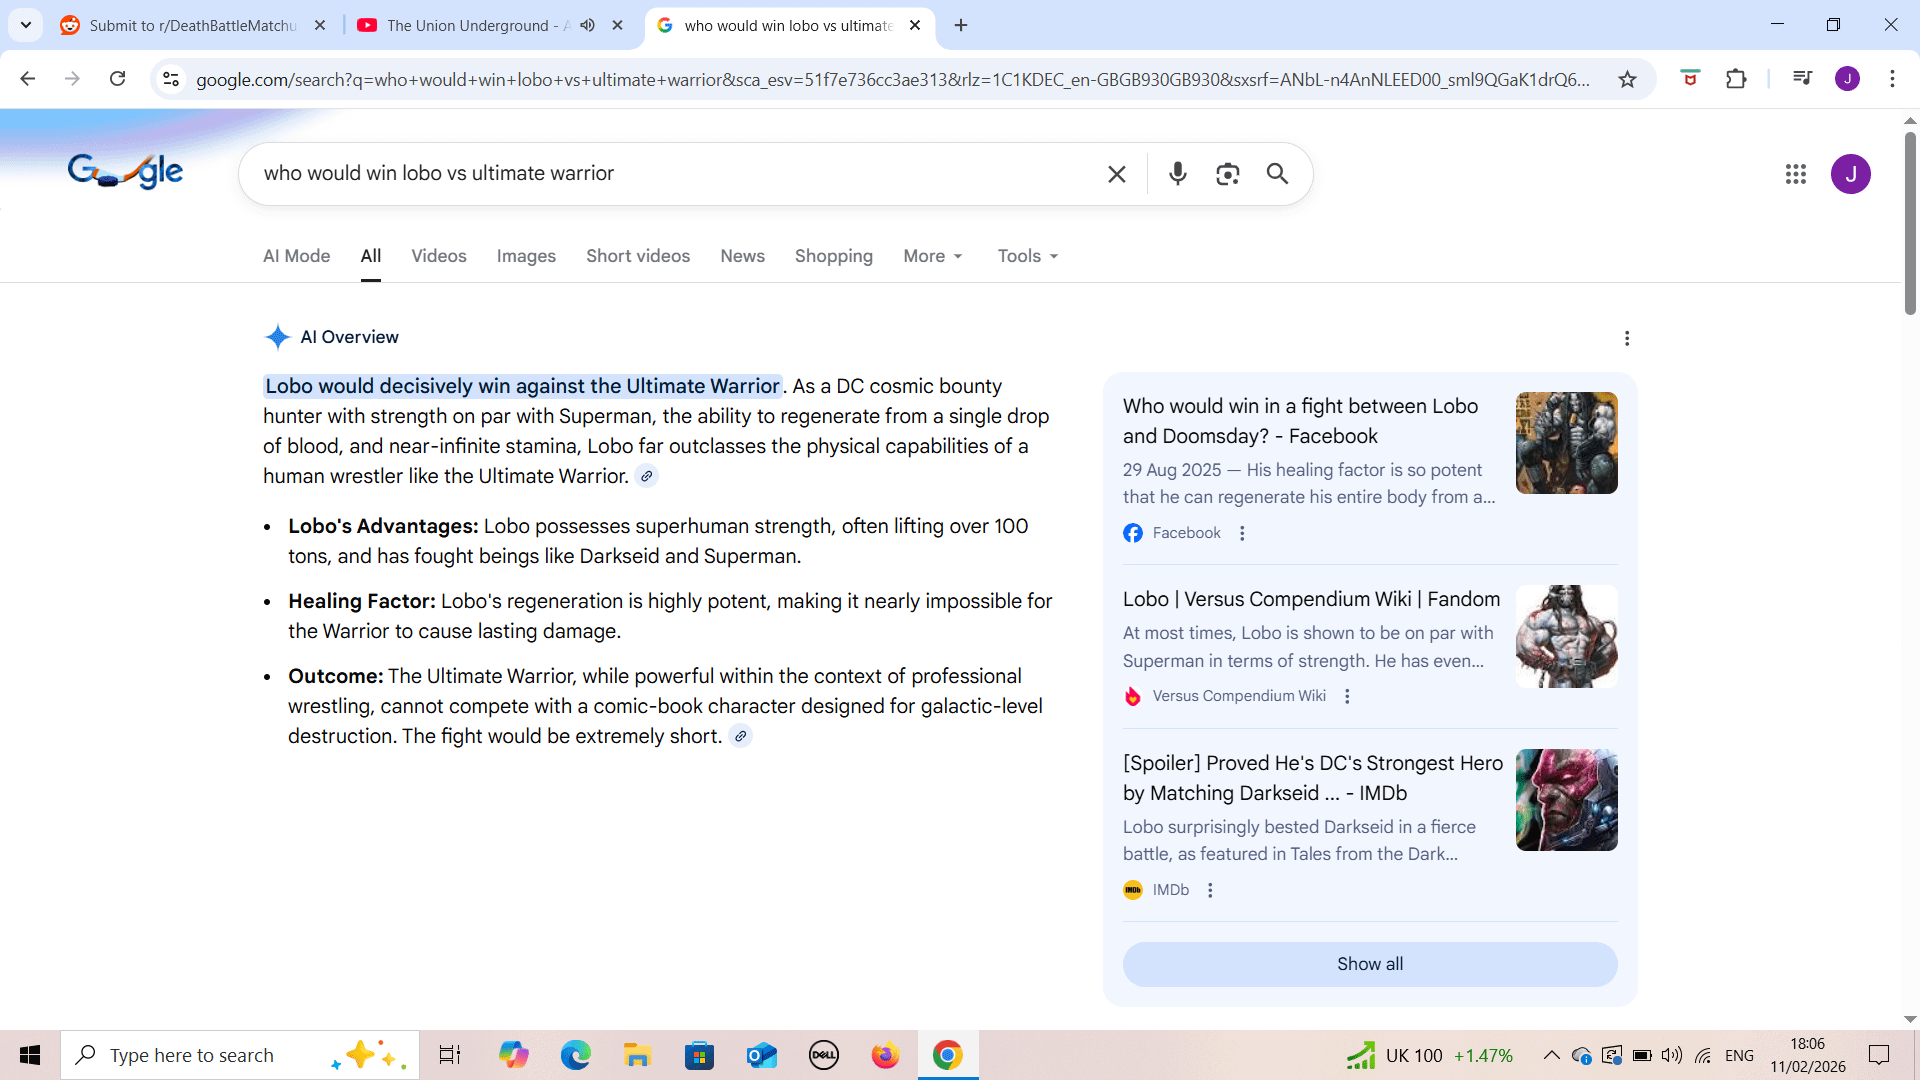
Task: Submit search with magnifying glass icon
Action: coord(1277,174)
